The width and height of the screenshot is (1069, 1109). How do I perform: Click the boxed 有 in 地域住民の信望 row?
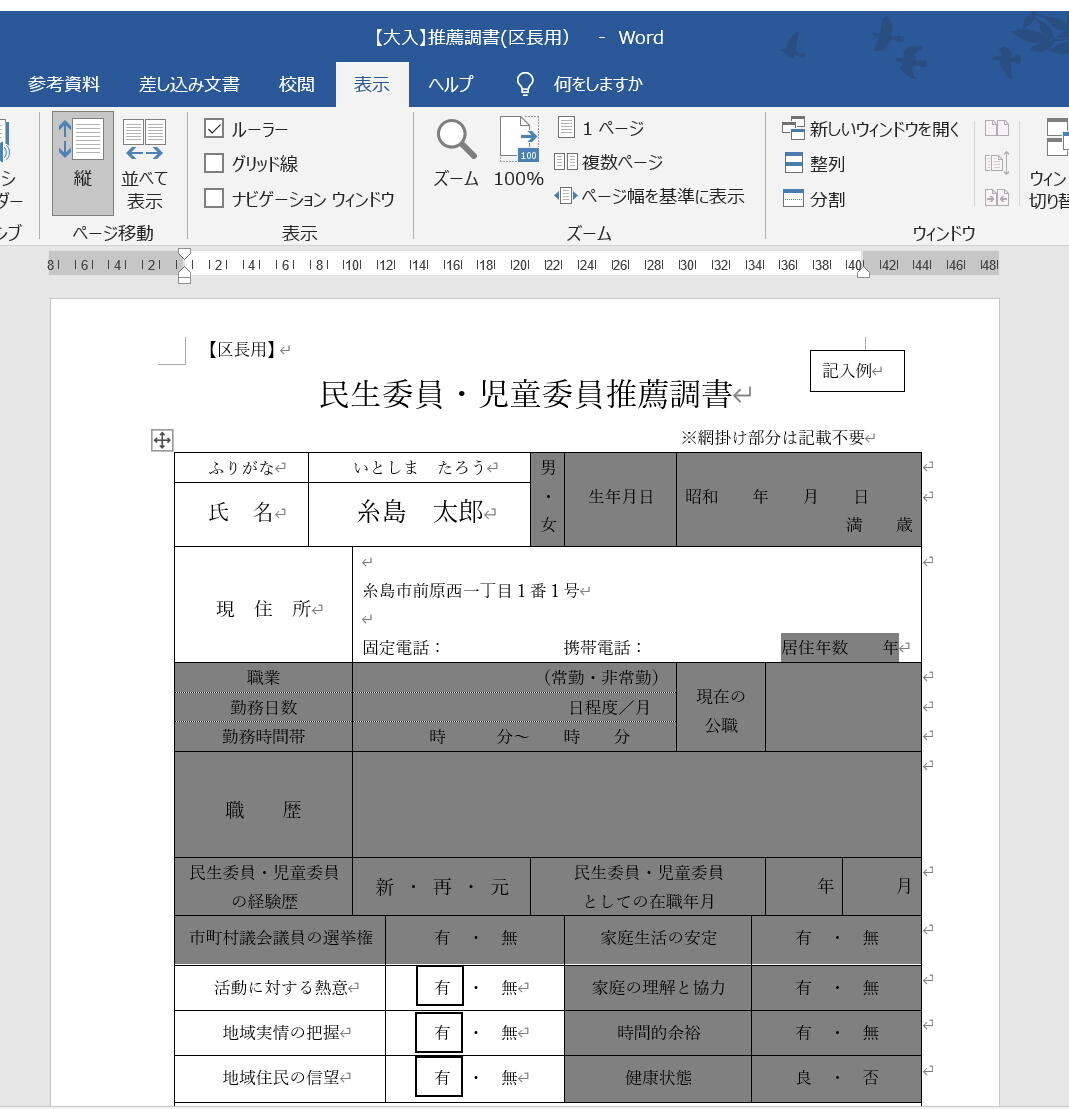click(x=439, y=1076)
